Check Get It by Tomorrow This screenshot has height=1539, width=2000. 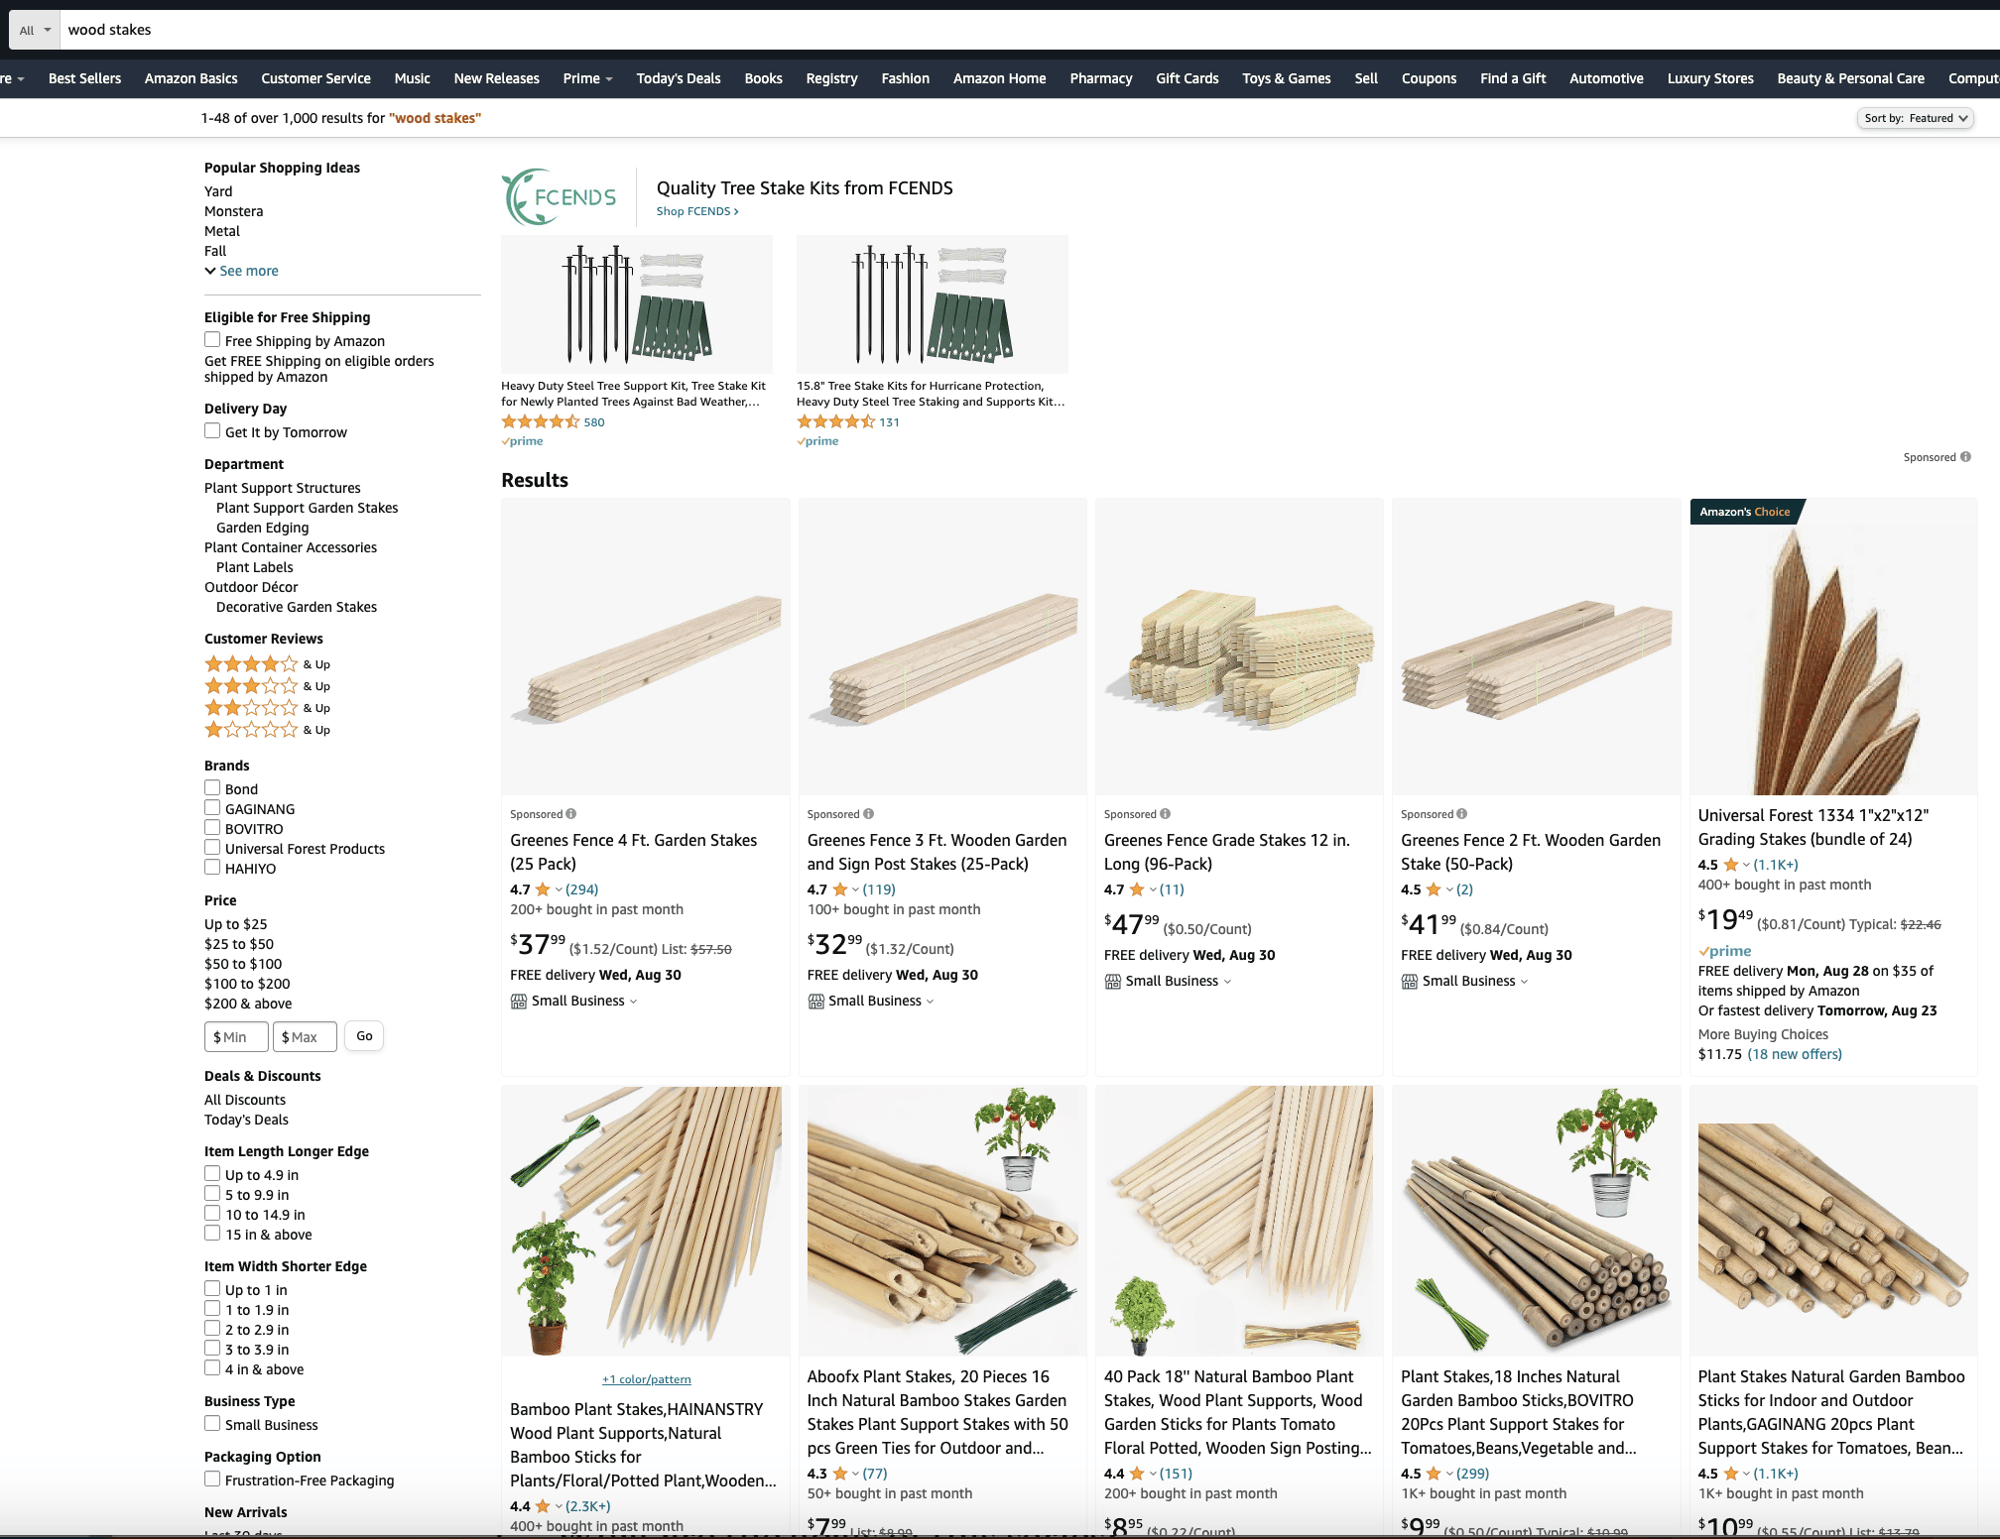[x=212, y=431]
